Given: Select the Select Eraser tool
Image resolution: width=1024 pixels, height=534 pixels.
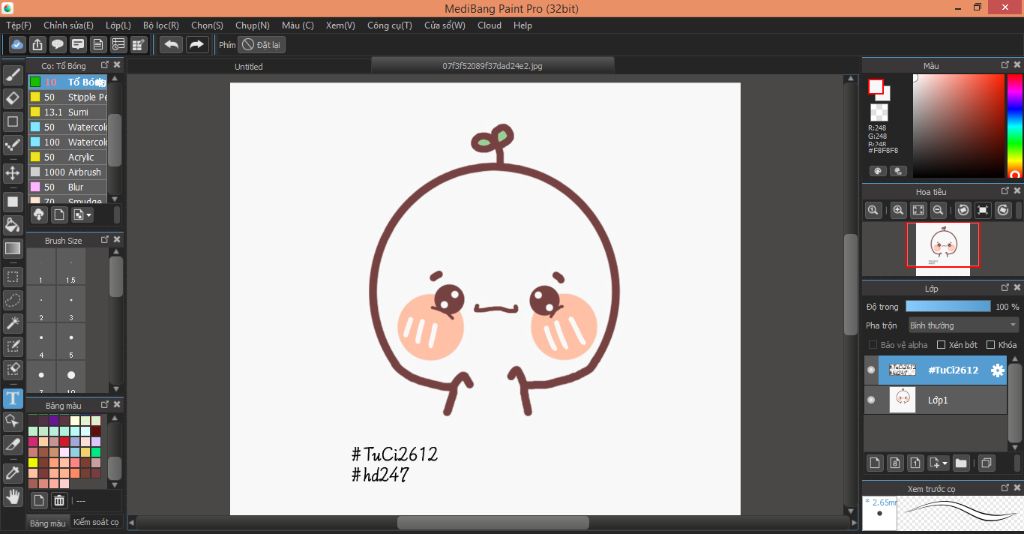Looking at the screenshot, I should pos(12,369).
